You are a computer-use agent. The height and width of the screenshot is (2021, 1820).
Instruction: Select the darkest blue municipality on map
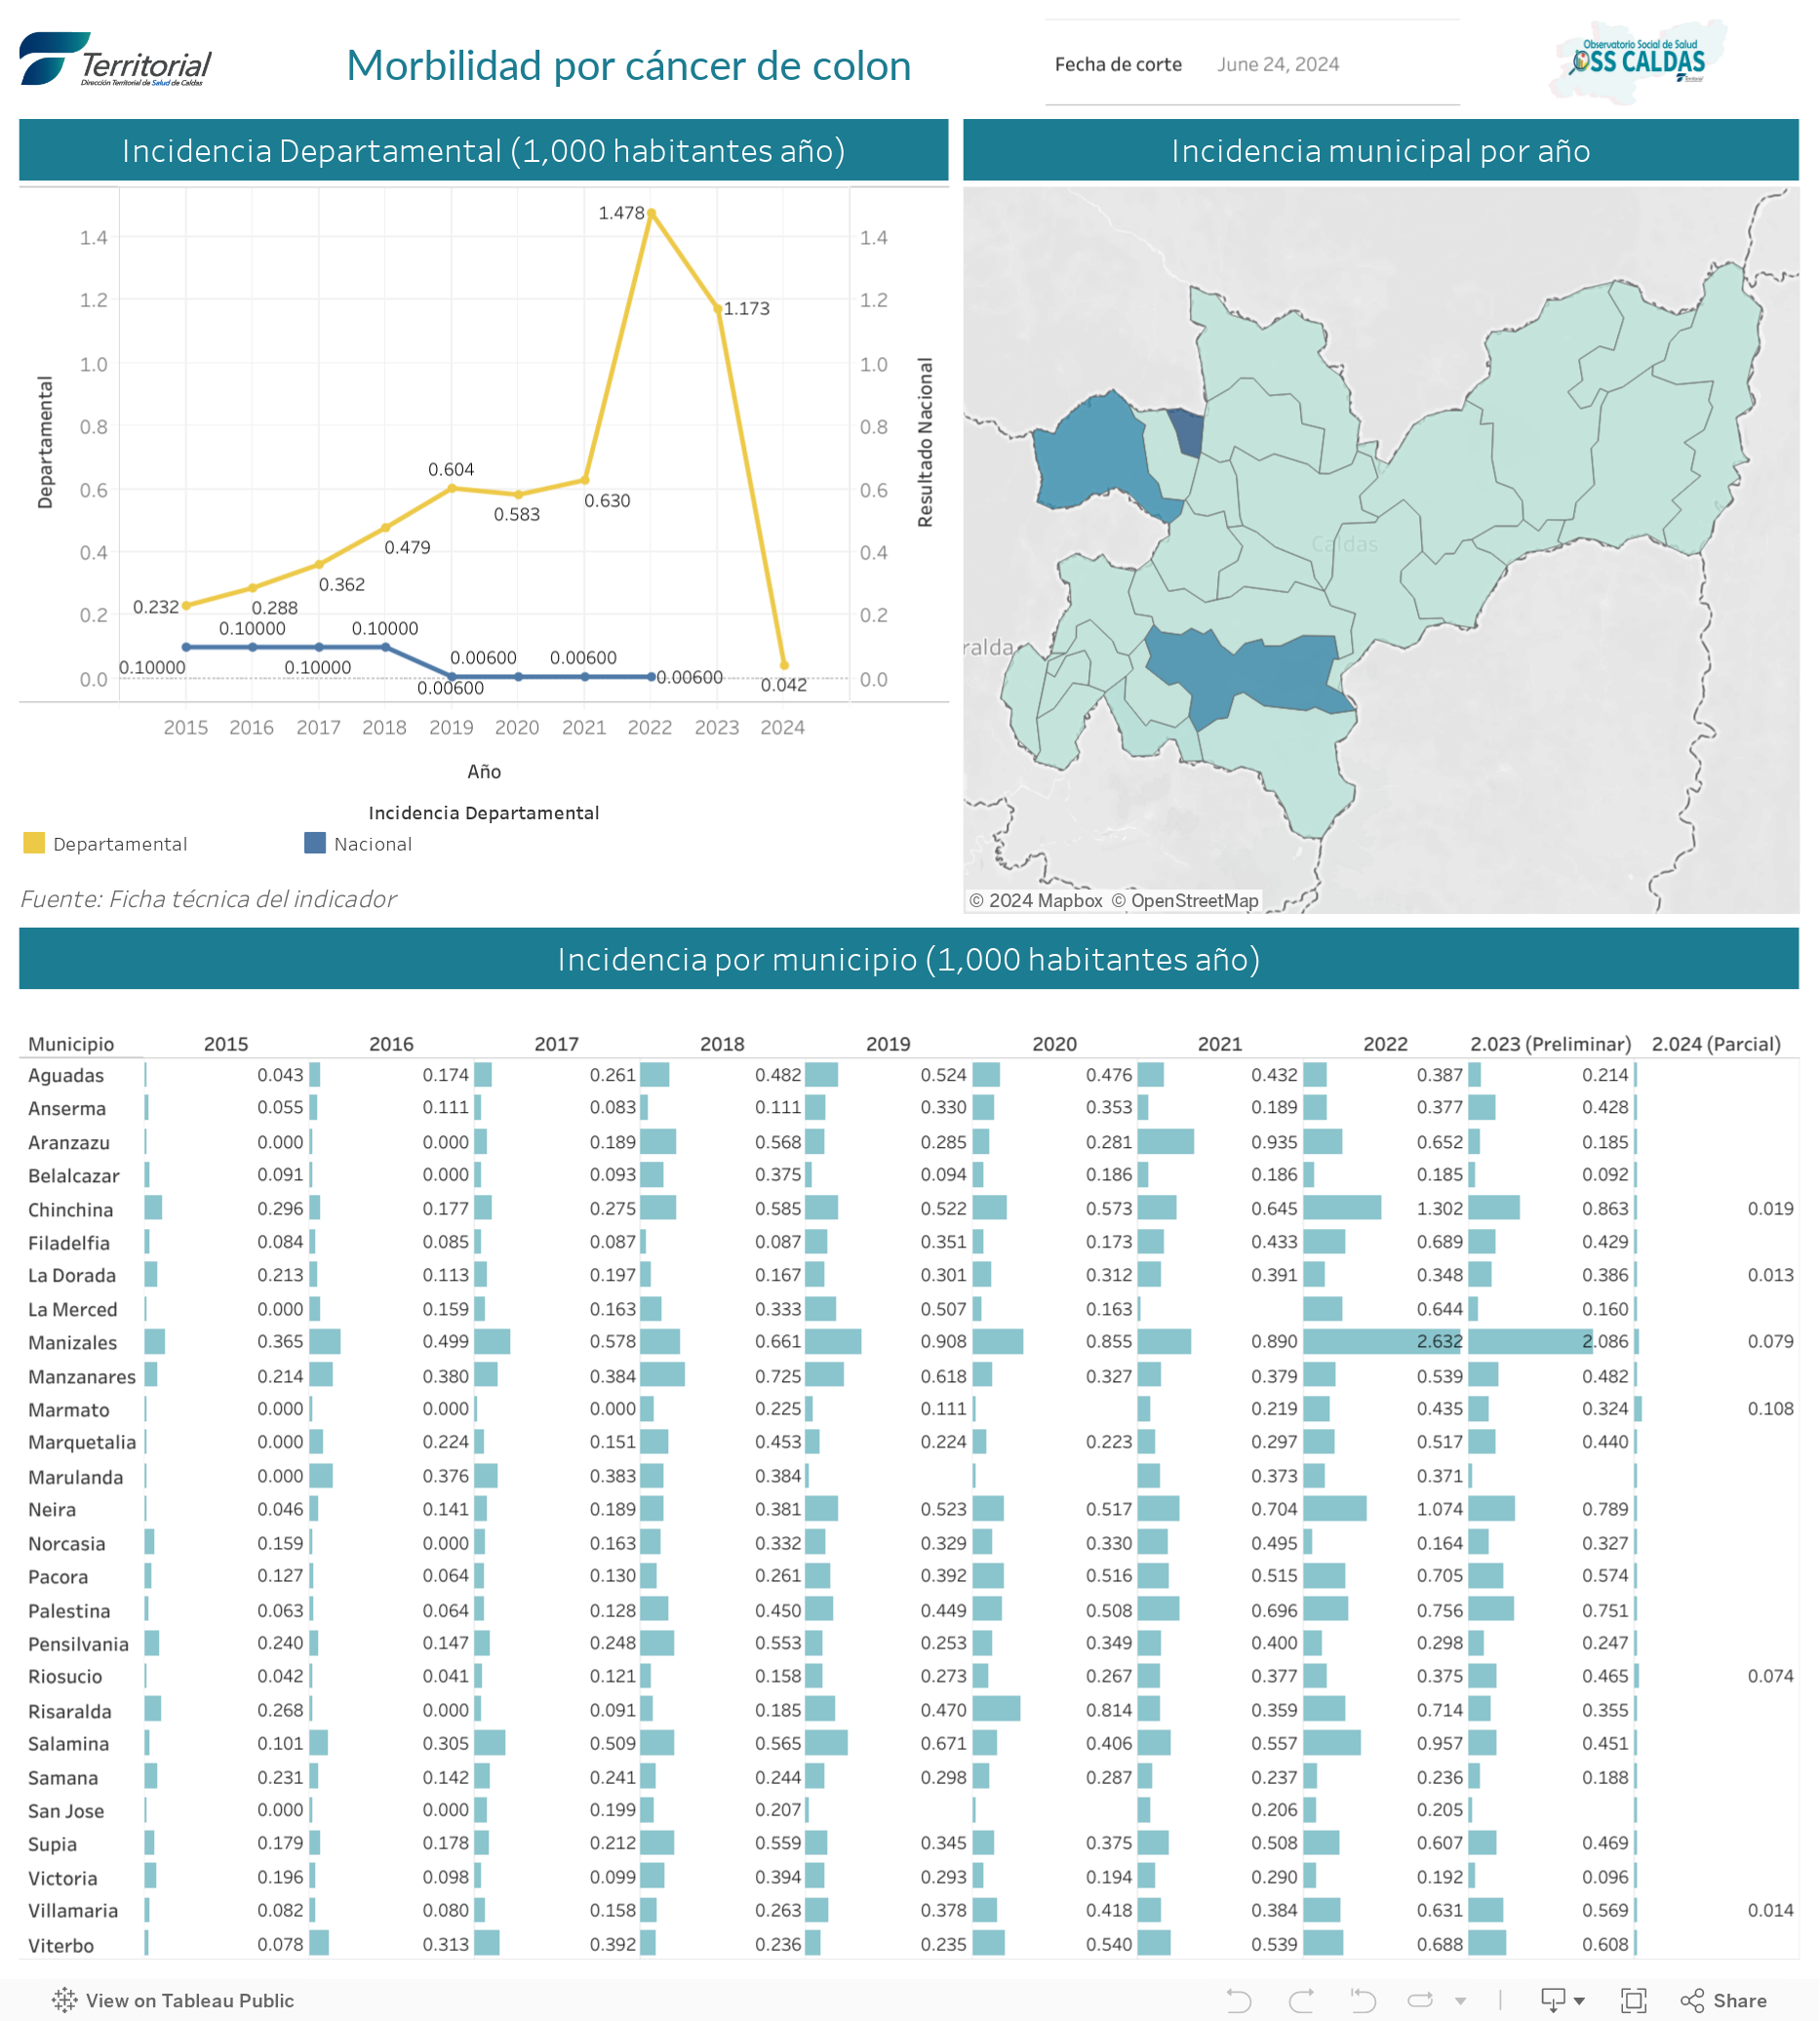tap(1187, 431)
